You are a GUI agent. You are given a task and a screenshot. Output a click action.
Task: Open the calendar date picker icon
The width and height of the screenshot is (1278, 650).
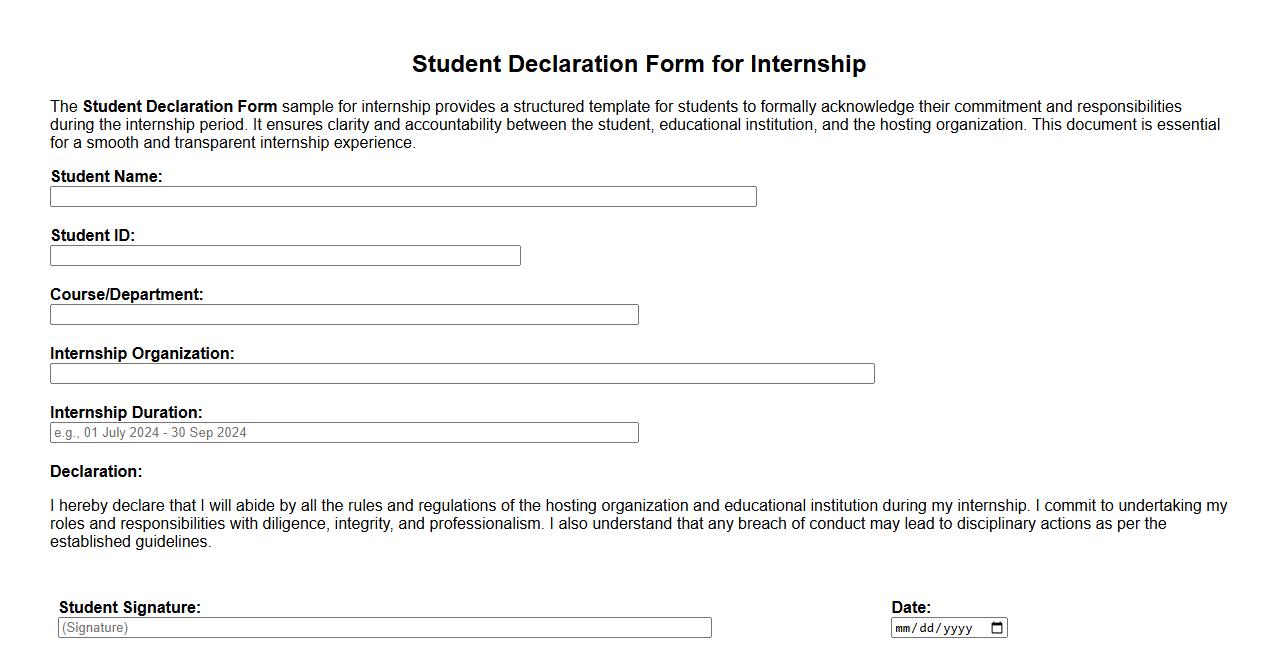click(996, 627)
